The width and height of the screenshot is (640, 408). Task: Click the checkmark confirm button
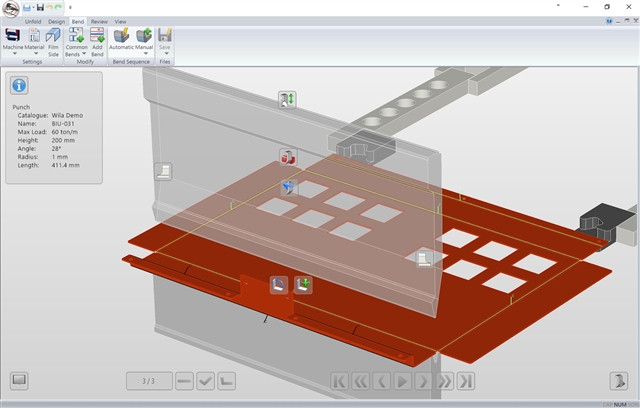206,380
